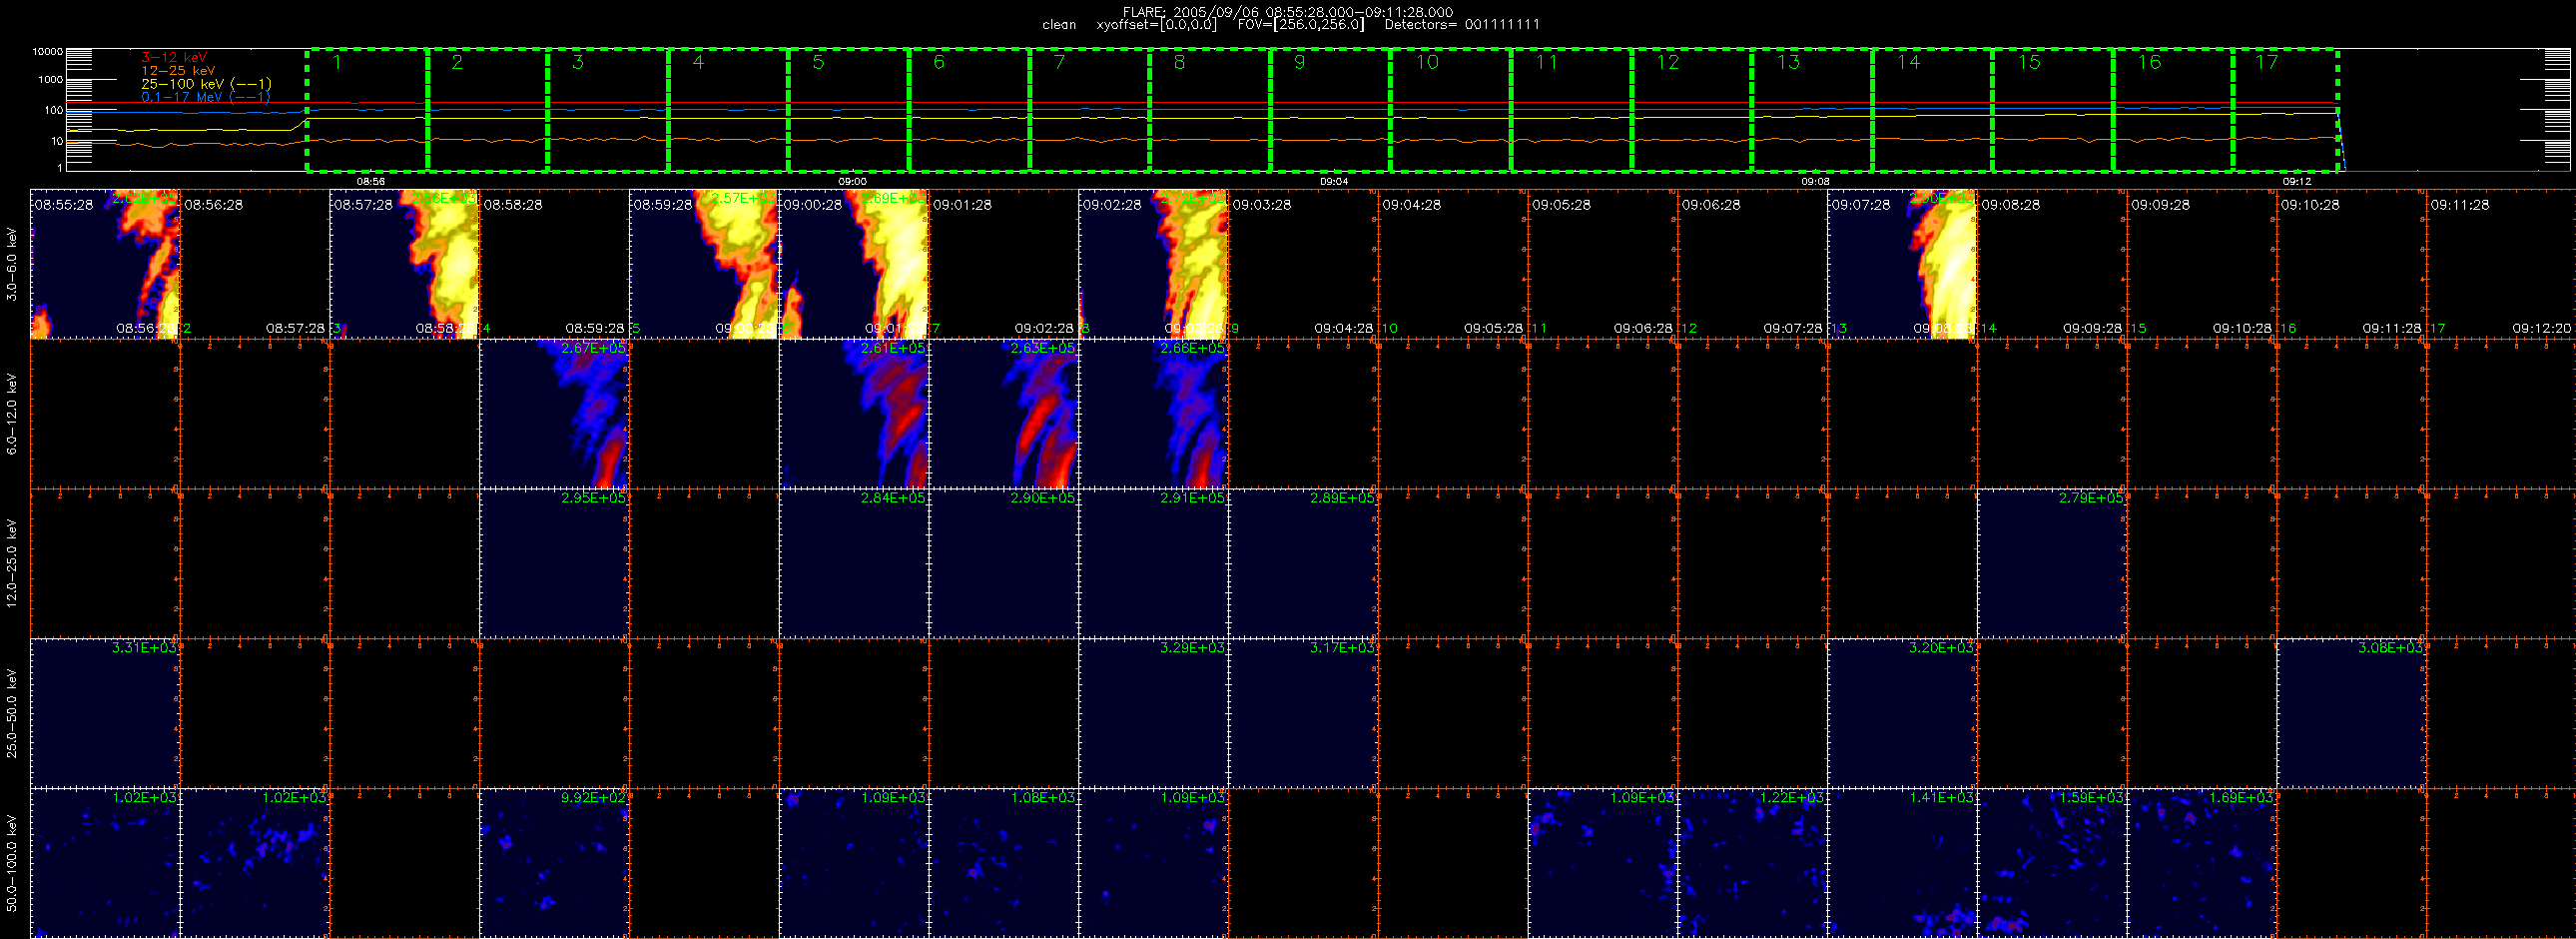The image size is (2576, 939).
Task: Click the 09:12 time axis label
Action: [x=2297, y=182]
